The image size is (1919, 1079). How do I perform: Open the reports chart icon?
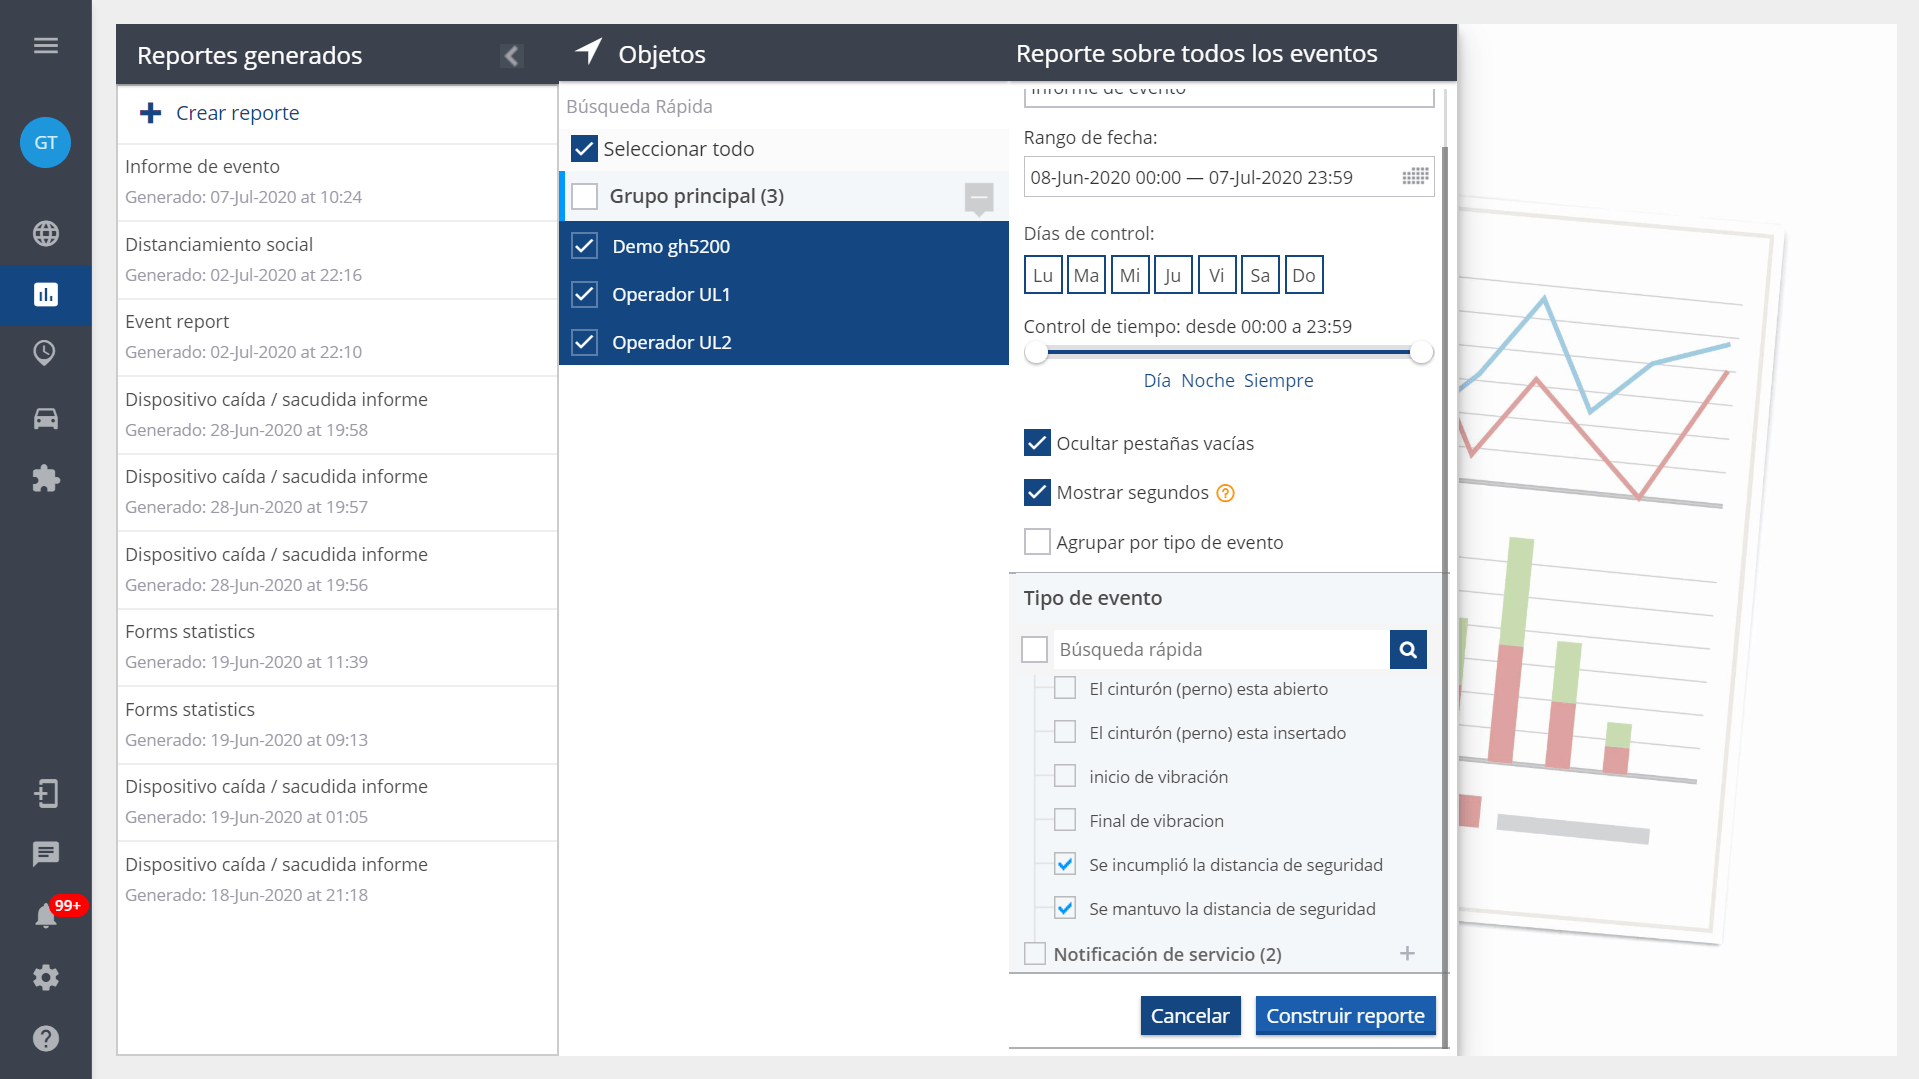pos(46,294)
